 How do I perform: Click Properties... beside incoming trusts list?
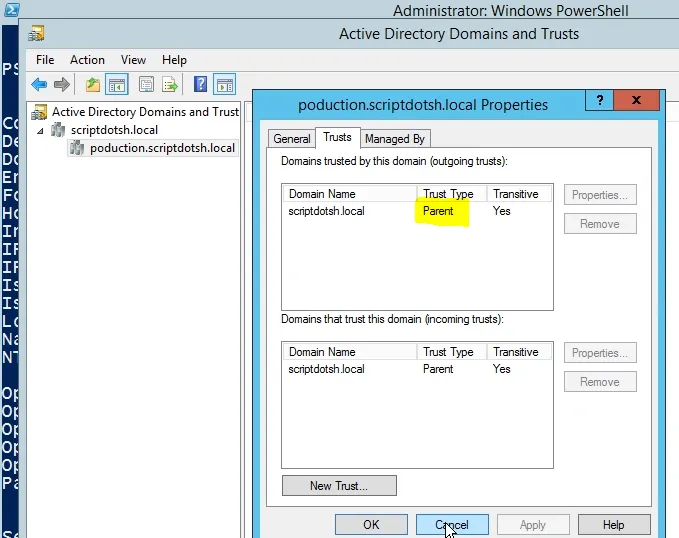(600, 353)
